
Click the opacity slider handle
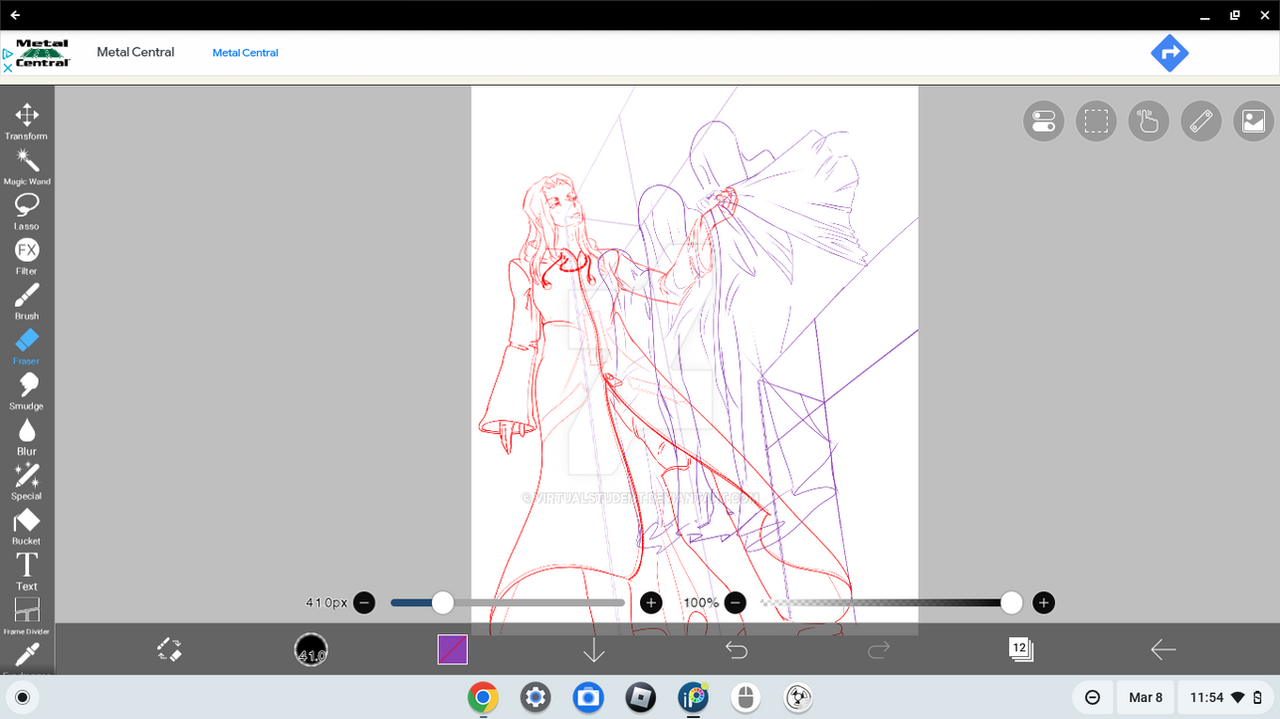coord(1011,602)
